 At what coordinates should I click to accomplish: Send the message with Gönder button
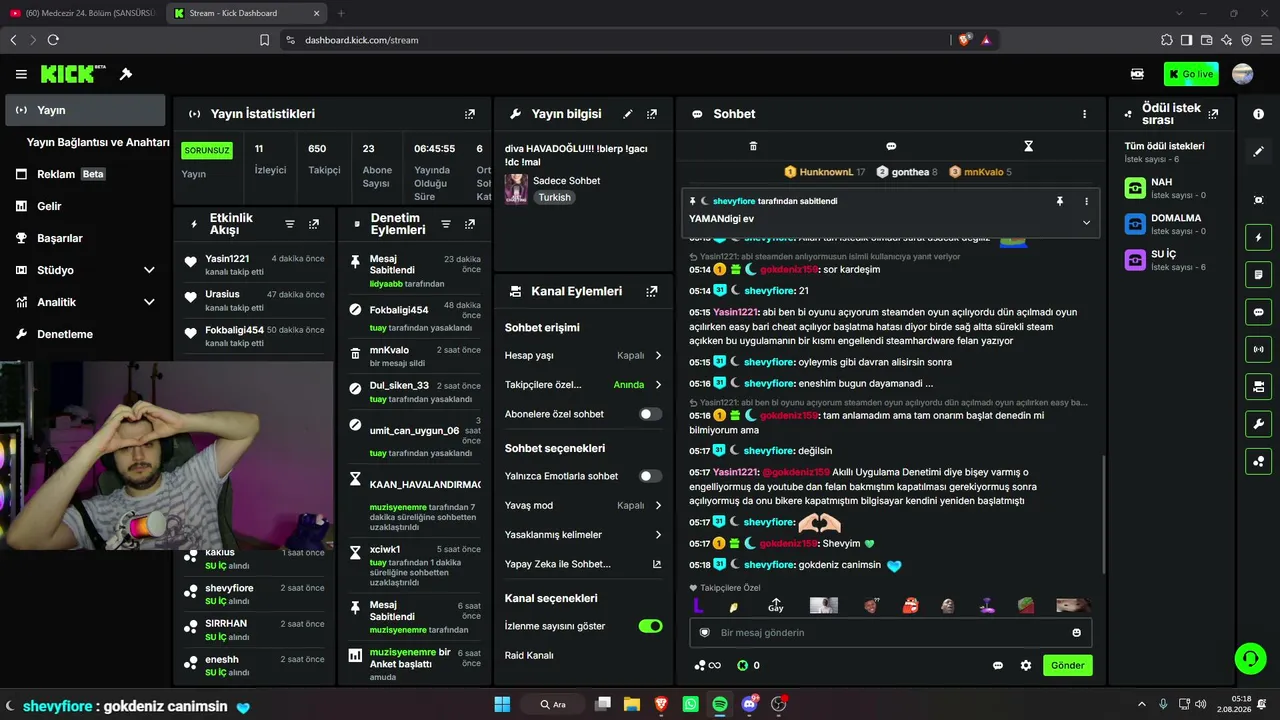(1067, 665)
